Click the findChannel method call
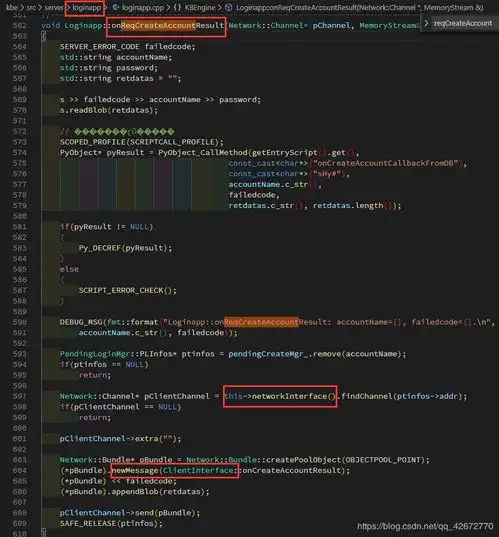Image resolution: width=499 pixels, height=537 pixels. click(x=367, y=396)
